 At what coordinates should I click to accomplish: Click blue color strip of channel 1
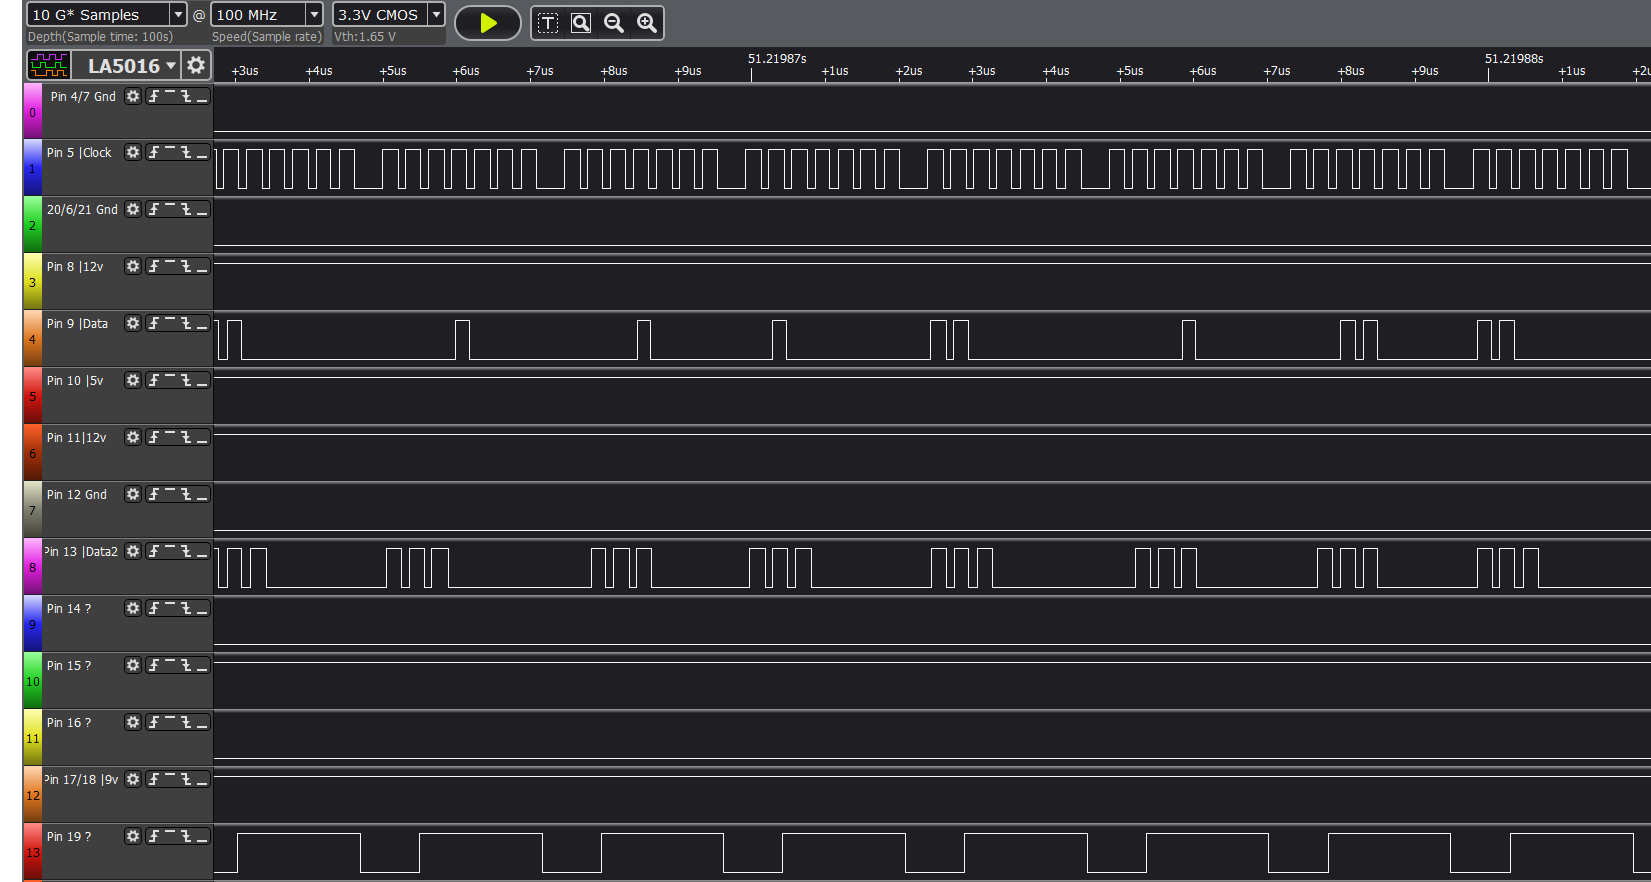click(x=32, y=168)
